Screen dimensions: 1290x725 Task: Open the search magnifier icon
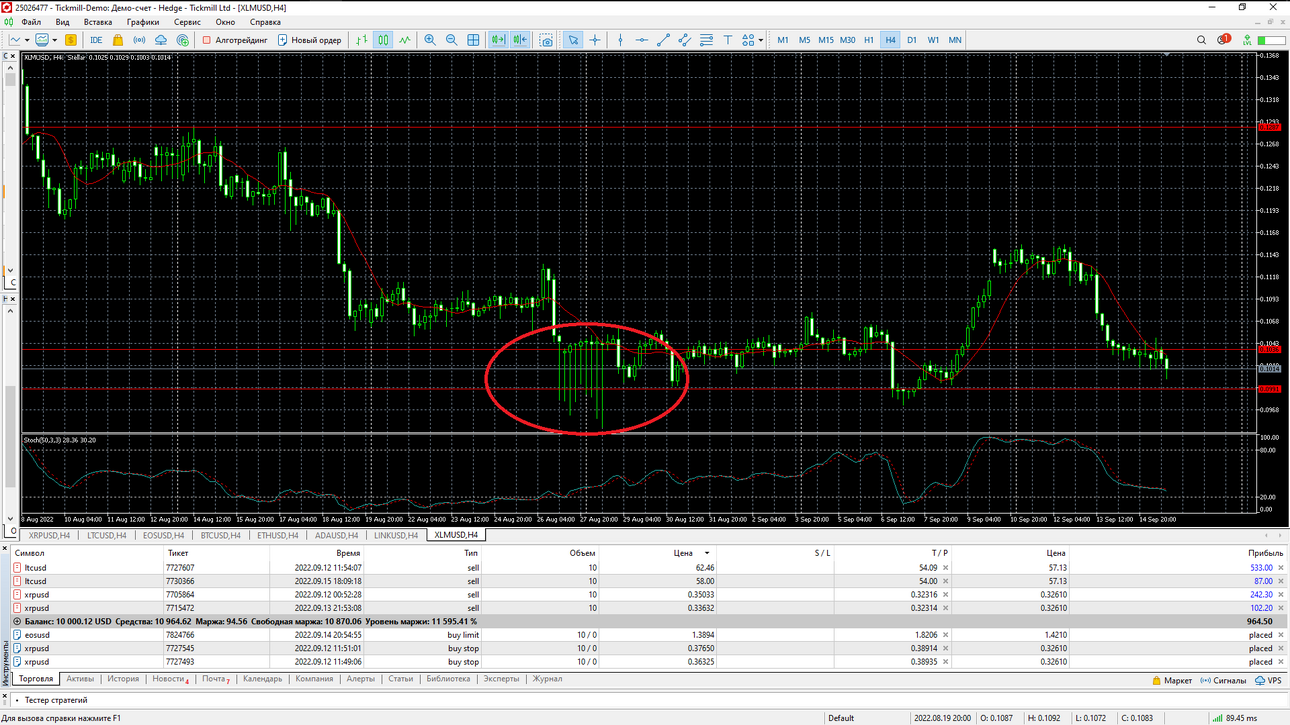(x=1201, y=40)
